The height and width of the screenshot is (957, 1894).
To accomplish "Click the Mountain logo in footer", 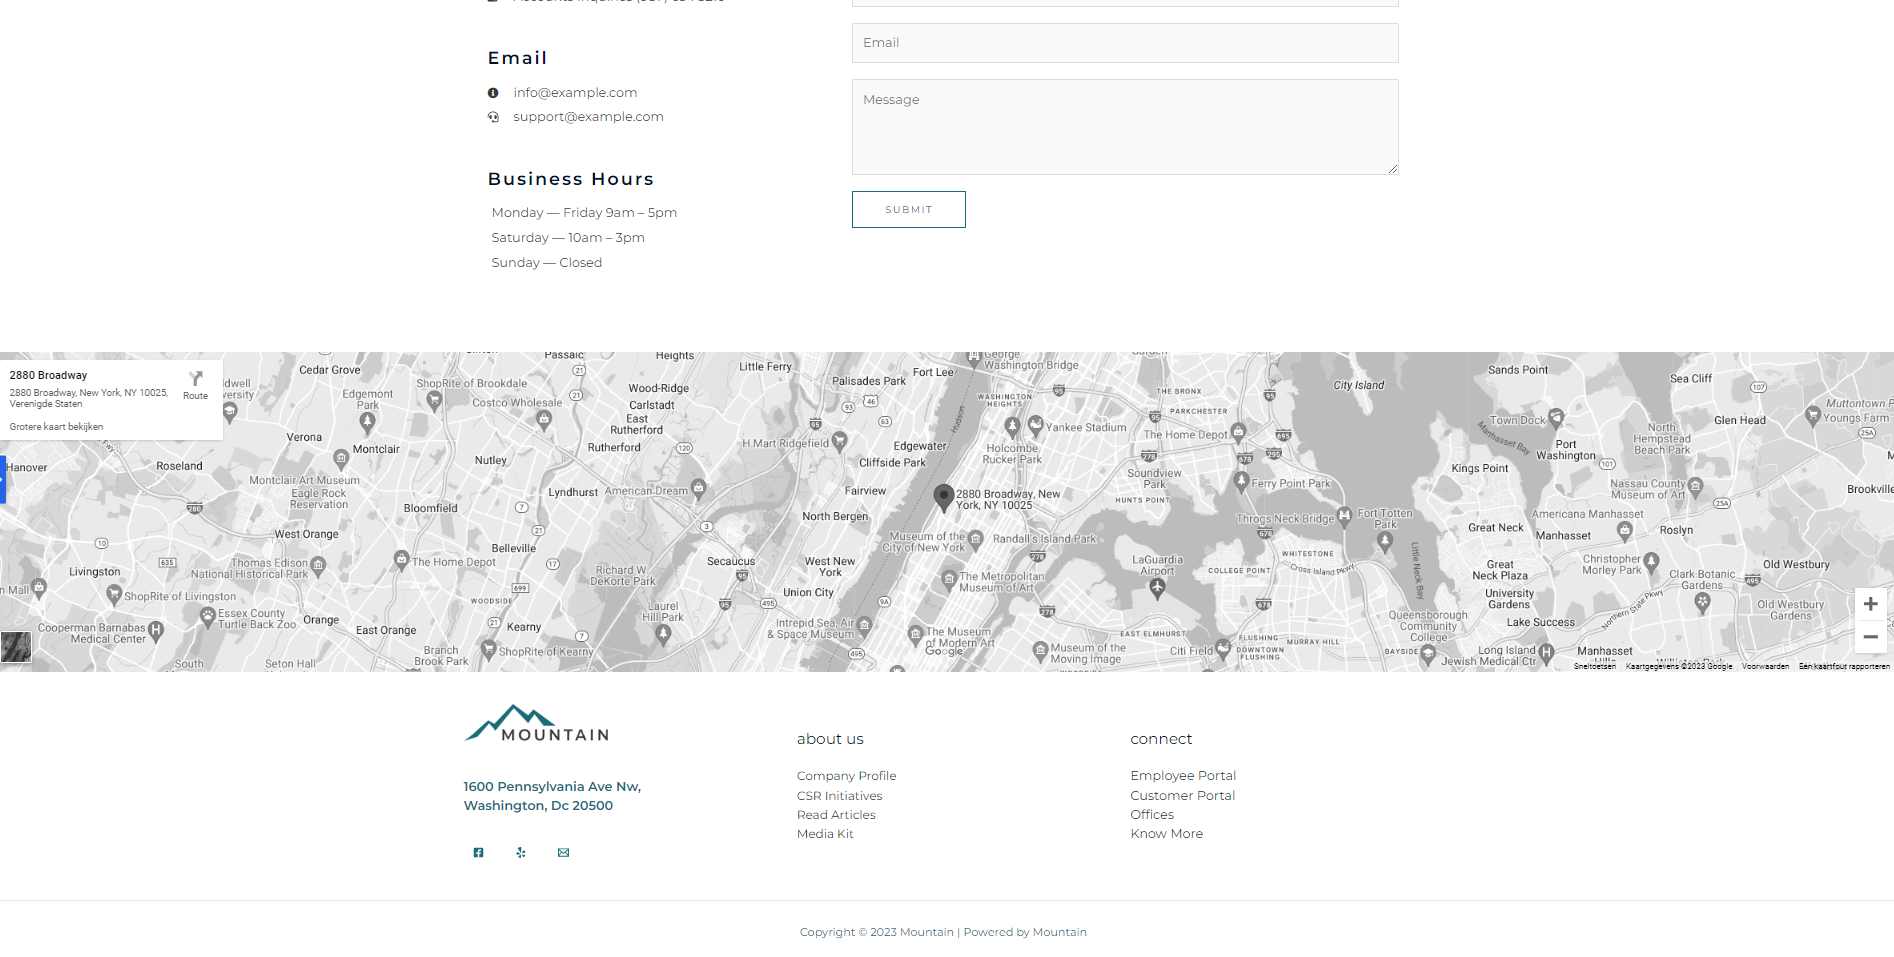I will coord(537,724).
